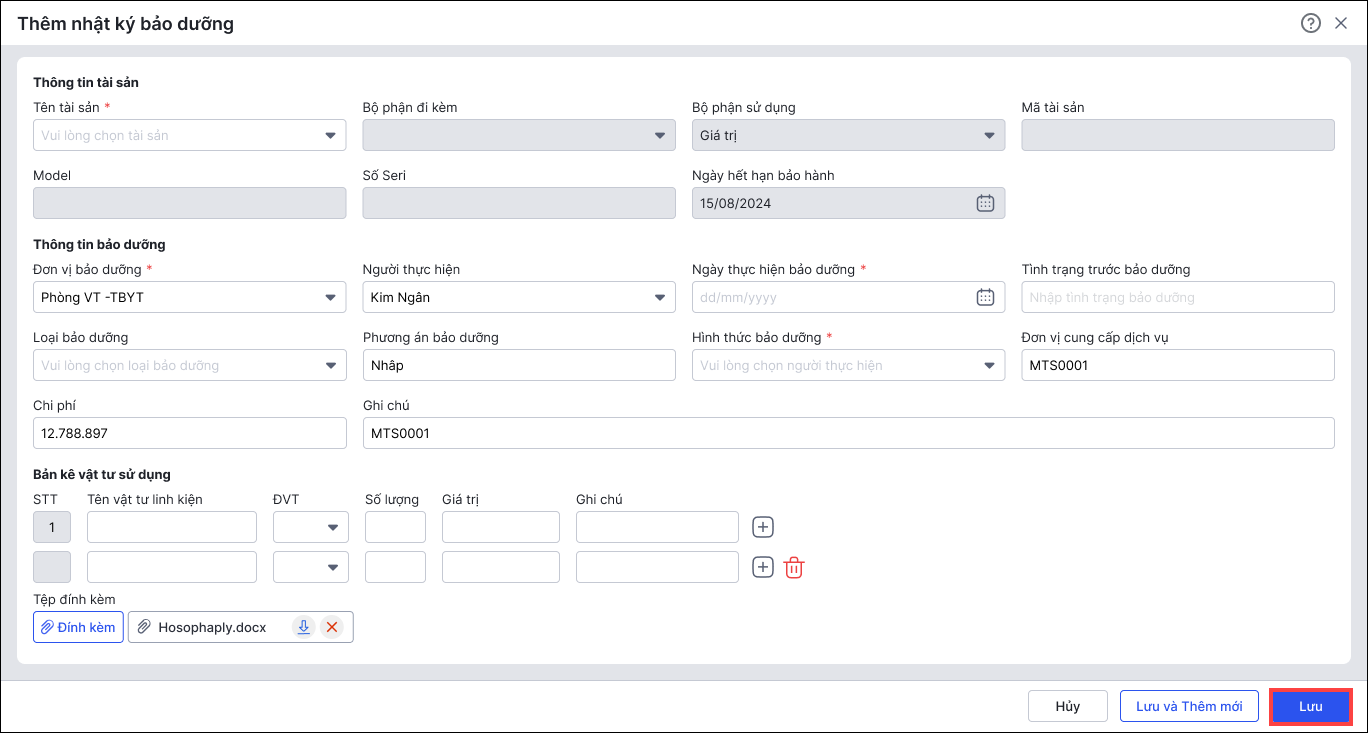Click calendar icon in Ngày hết hạn bảo hành
Image resolution: width=1368 pixels, height=733 pixels.
985,203
